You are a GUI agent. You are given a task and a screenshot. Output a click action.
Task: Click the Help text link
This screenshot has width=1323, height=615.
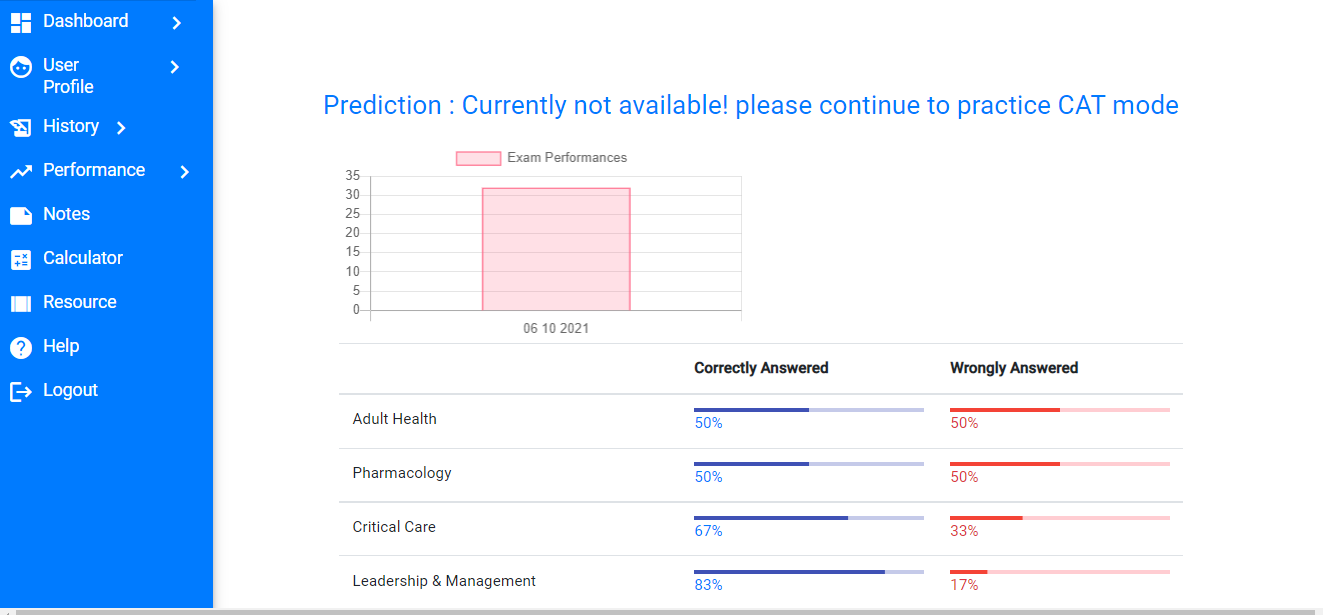tap(61, 346)
